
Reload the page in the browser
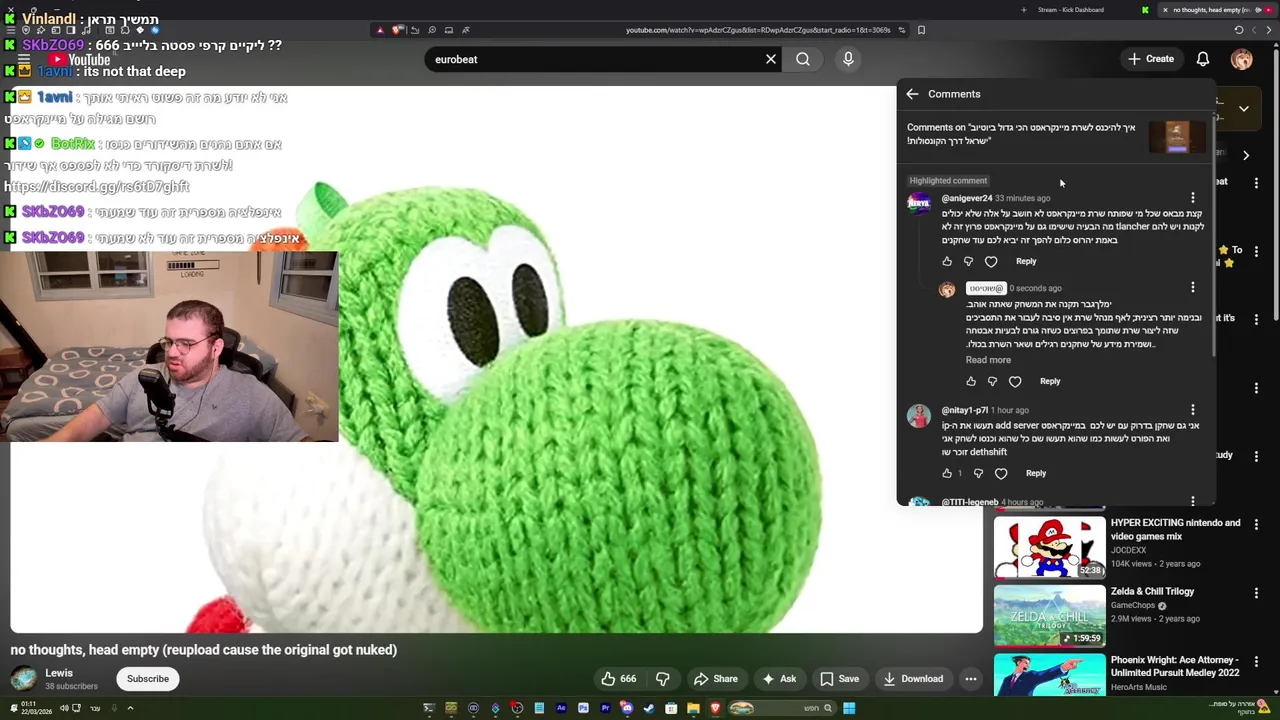pos(1238,30)
